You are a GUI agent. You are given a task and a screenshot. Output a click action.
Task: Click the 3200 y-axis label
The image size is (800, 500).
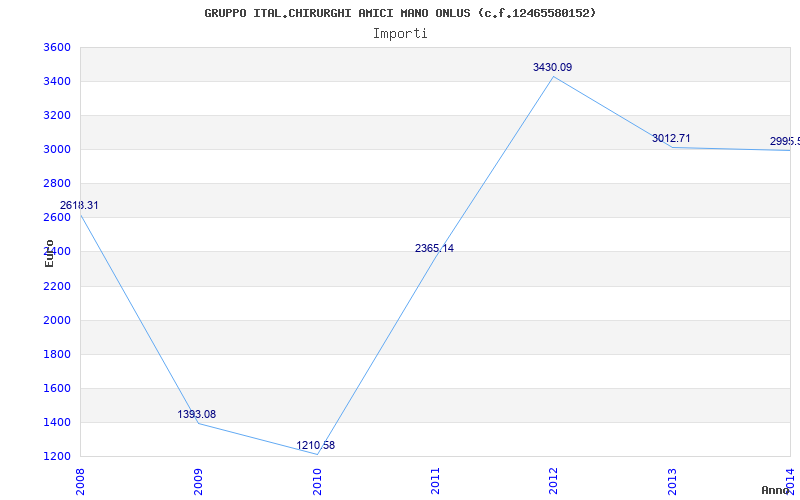57,115
